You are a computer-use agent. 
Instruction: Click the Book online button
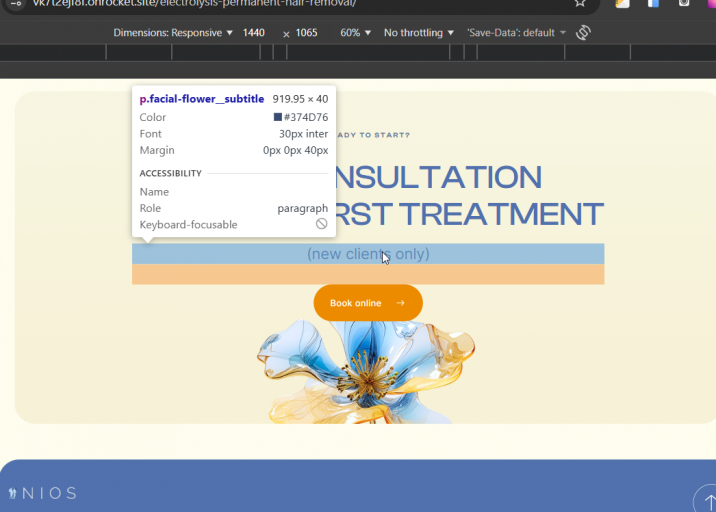368,303
